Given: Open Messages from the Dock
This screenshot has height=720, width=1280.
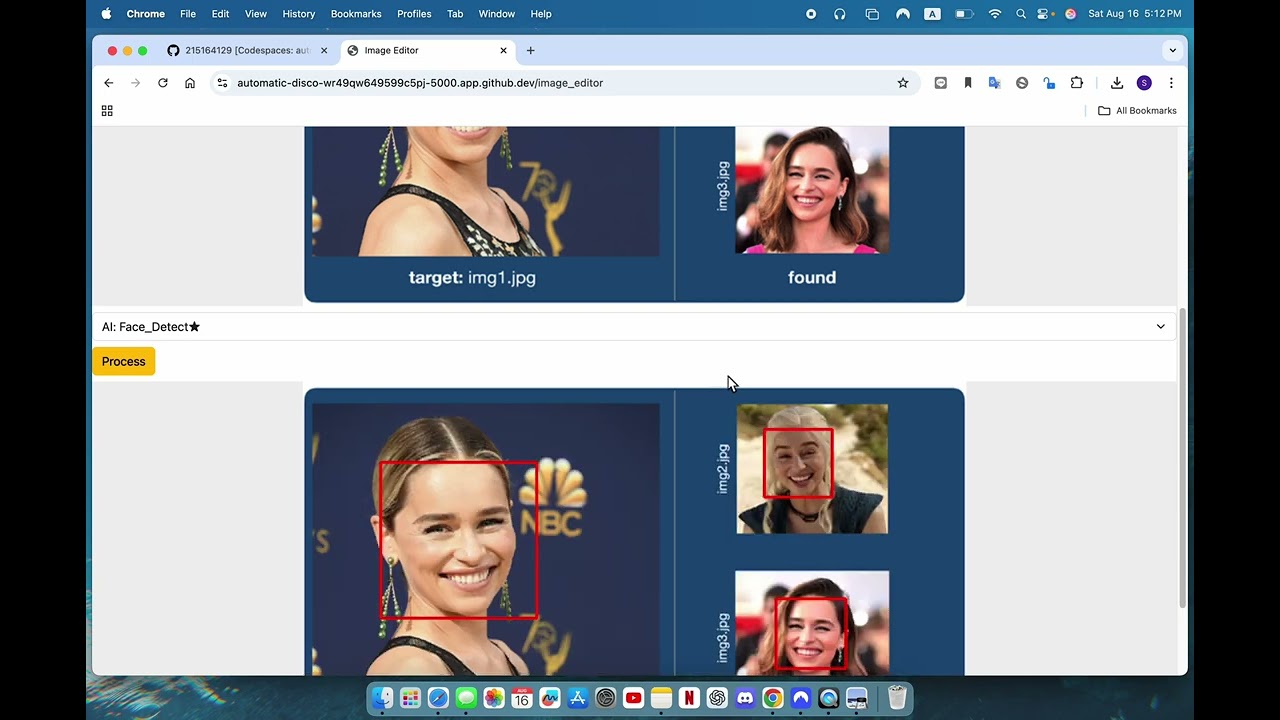Looking at the screenshot, I should point(466,698).
